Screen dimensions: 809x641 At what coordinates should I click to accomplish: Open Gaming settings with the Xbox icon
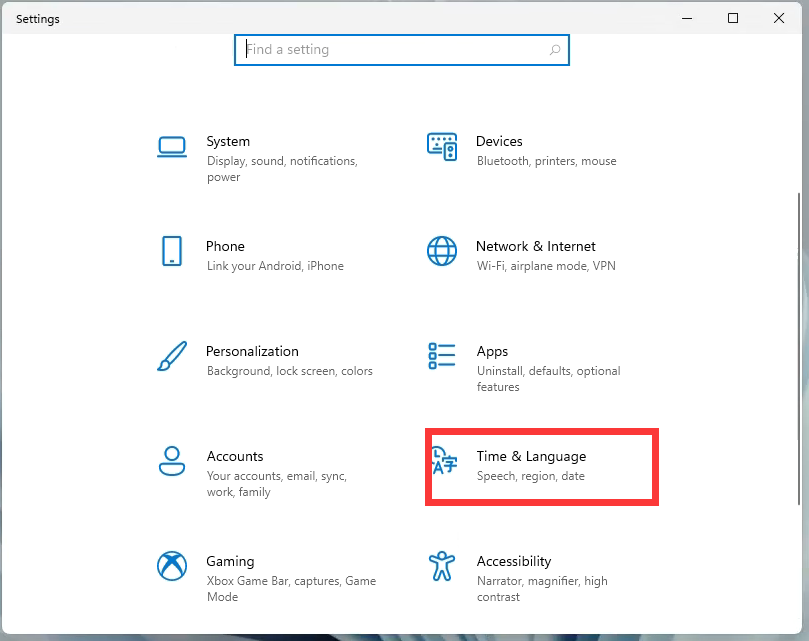[x=172, y=566]
